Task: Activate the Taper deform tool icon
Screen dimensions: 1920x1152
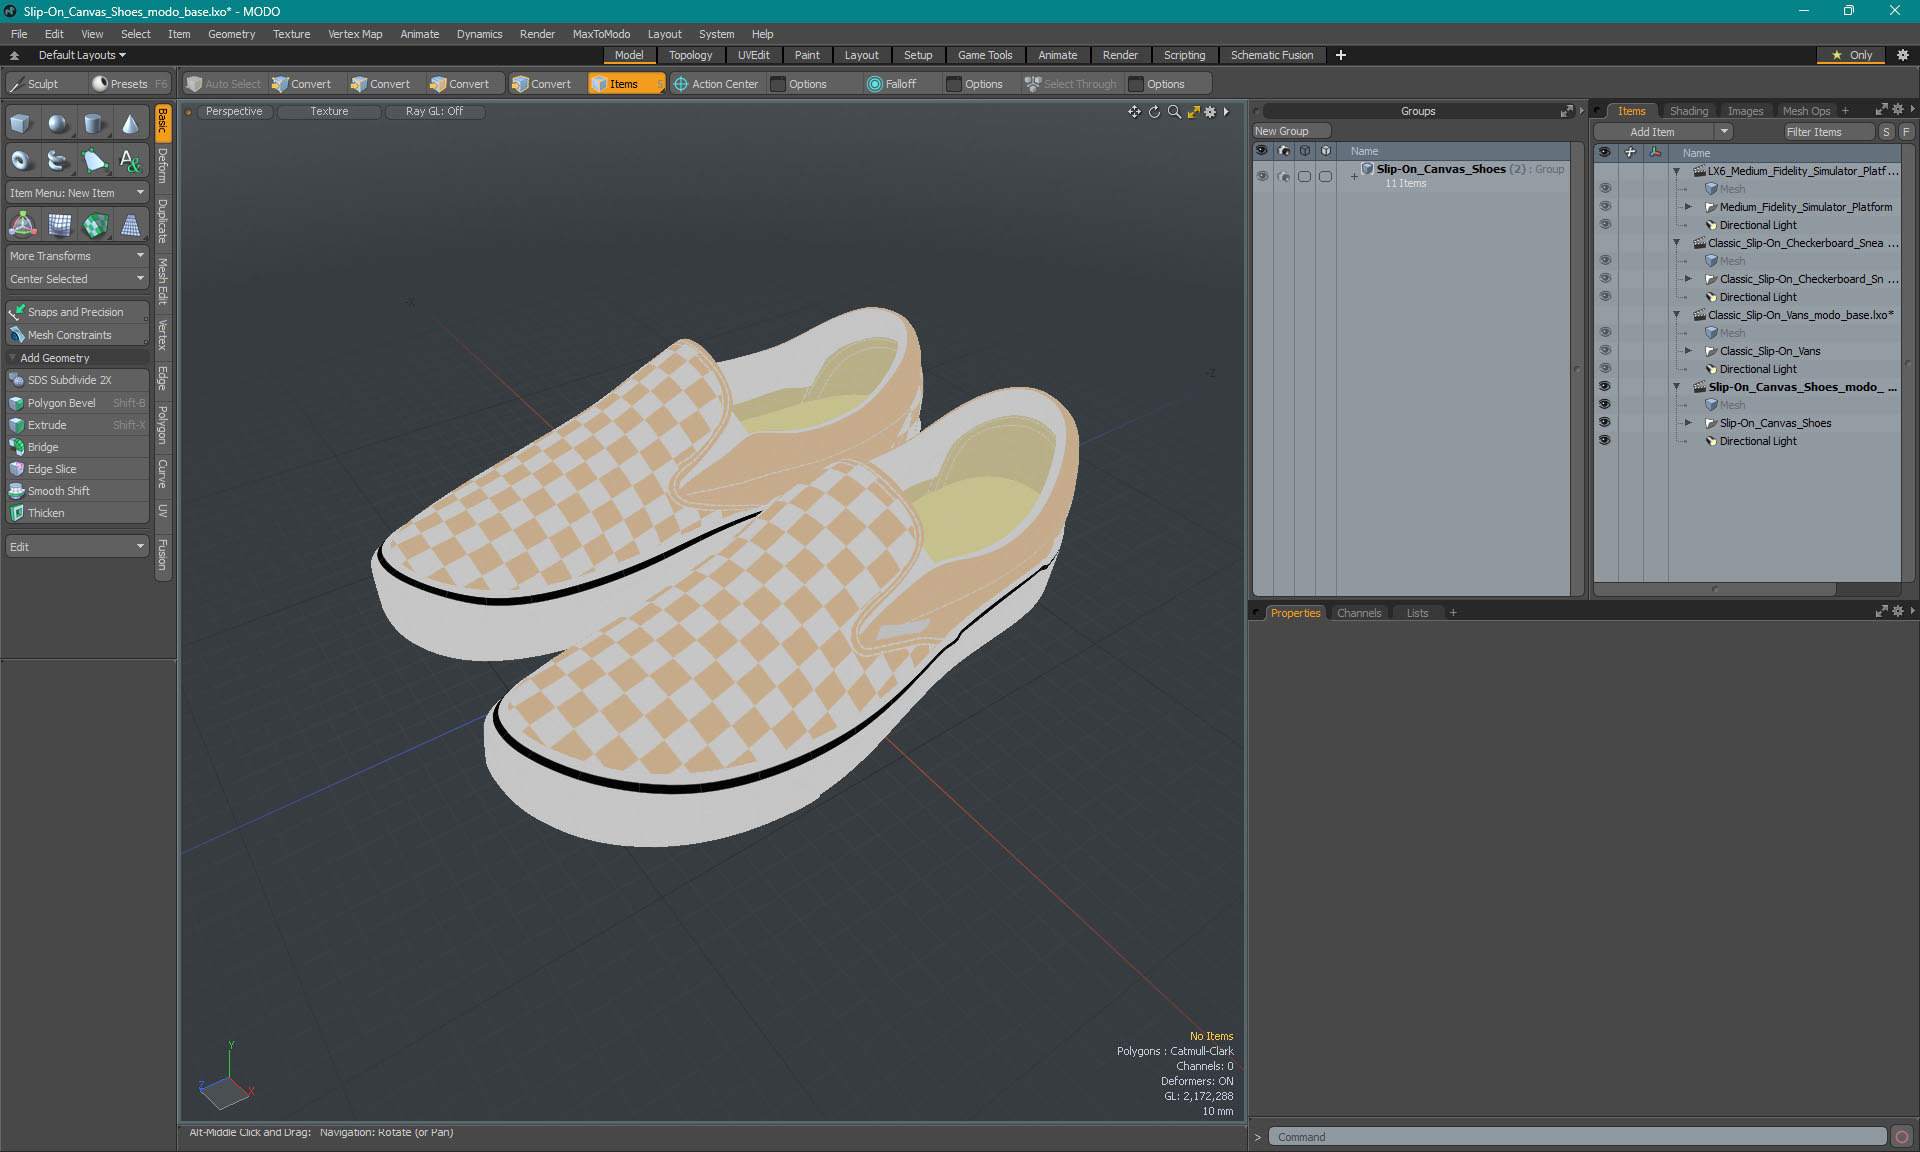Action: [130, 225]
